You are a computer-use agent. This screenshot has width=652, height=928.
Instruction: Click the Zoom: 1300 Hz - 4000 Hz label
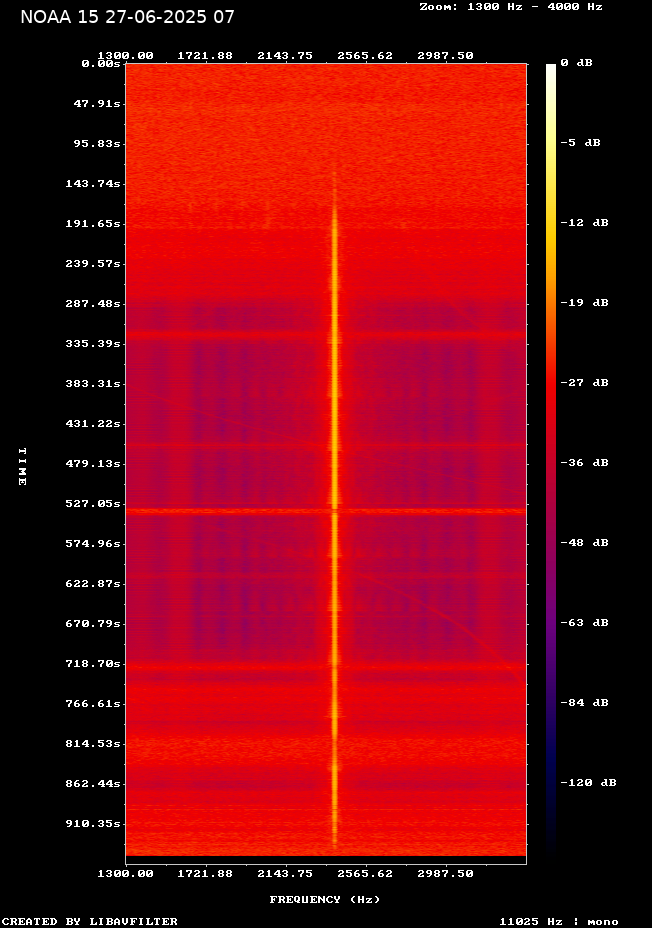click(x=511, y=7)
